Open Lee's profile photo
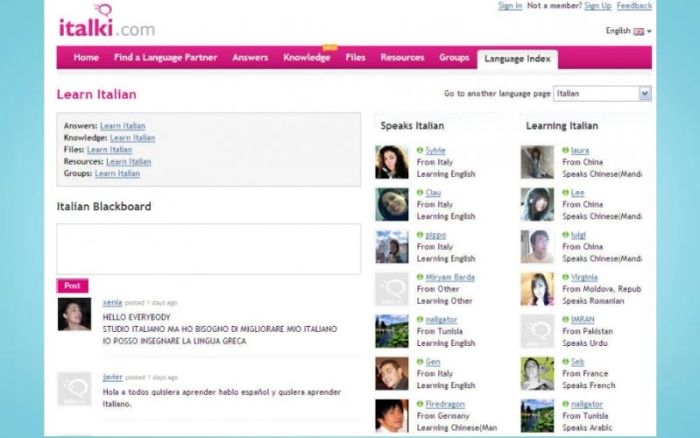This screenshot has width=700, height=438. coord(537,204)
